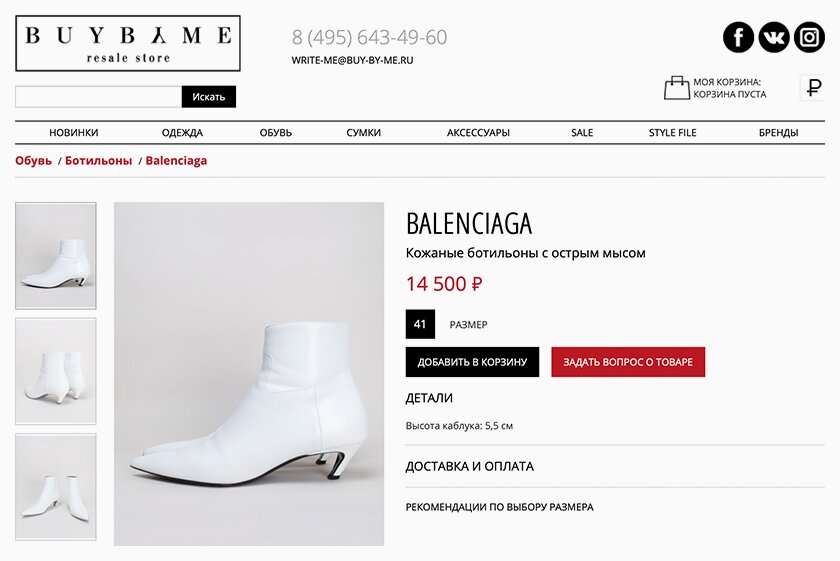Open the НОВИНКИ menu item
840x561 pixels.
(74, 133)
